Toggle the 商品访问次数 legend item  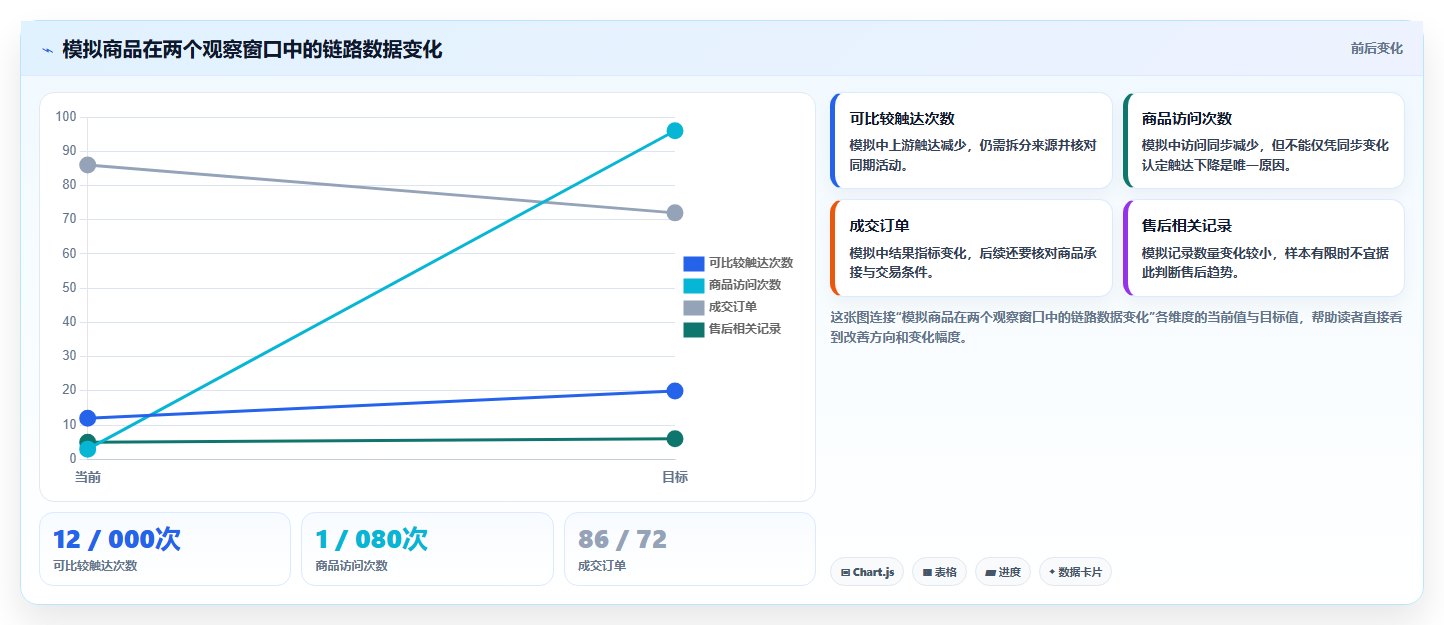(x=732, y=285)
